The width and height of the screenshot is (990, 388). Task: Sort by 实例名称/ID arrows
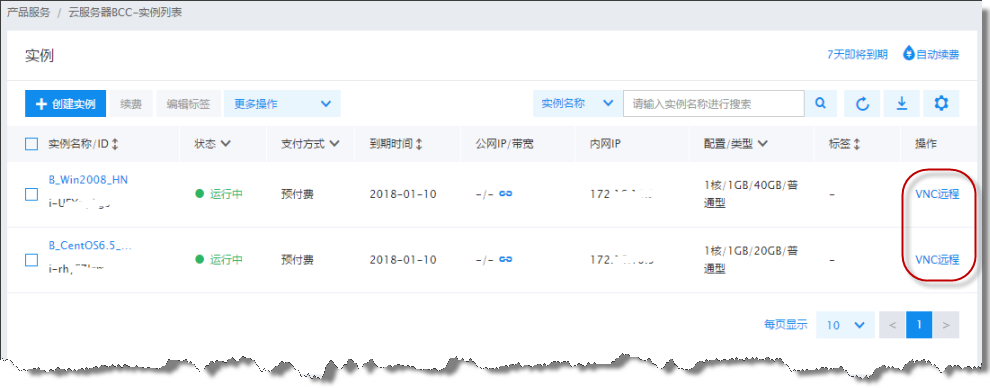tap(114, 144)
